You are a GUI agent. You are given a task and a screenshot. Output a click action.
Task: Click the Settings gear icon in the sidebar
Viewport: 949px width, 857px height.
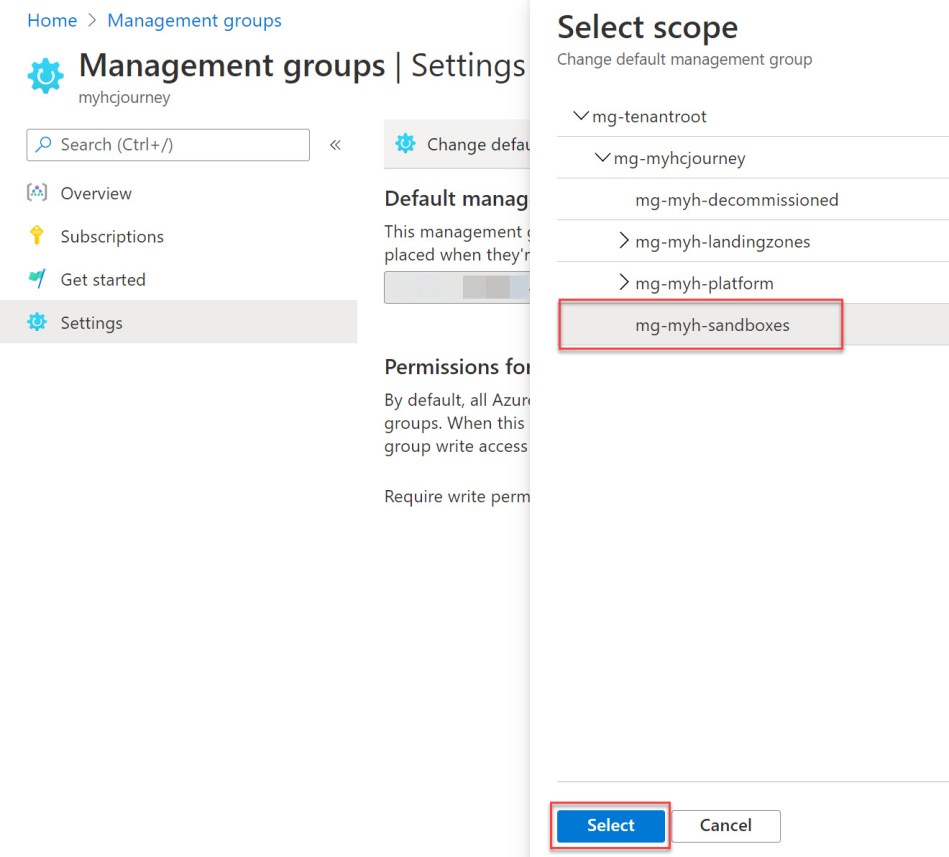tap(38, 322)
